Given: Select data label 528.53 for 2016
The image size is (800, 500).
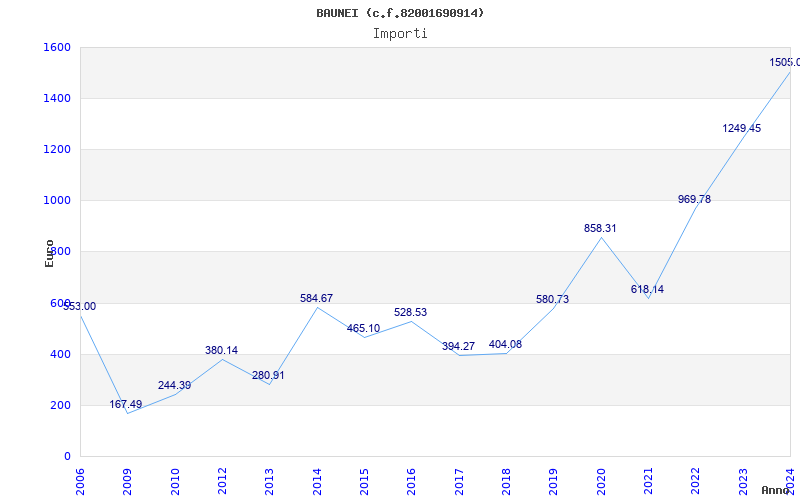Looking at the screenshot, I should click(410, 312).
